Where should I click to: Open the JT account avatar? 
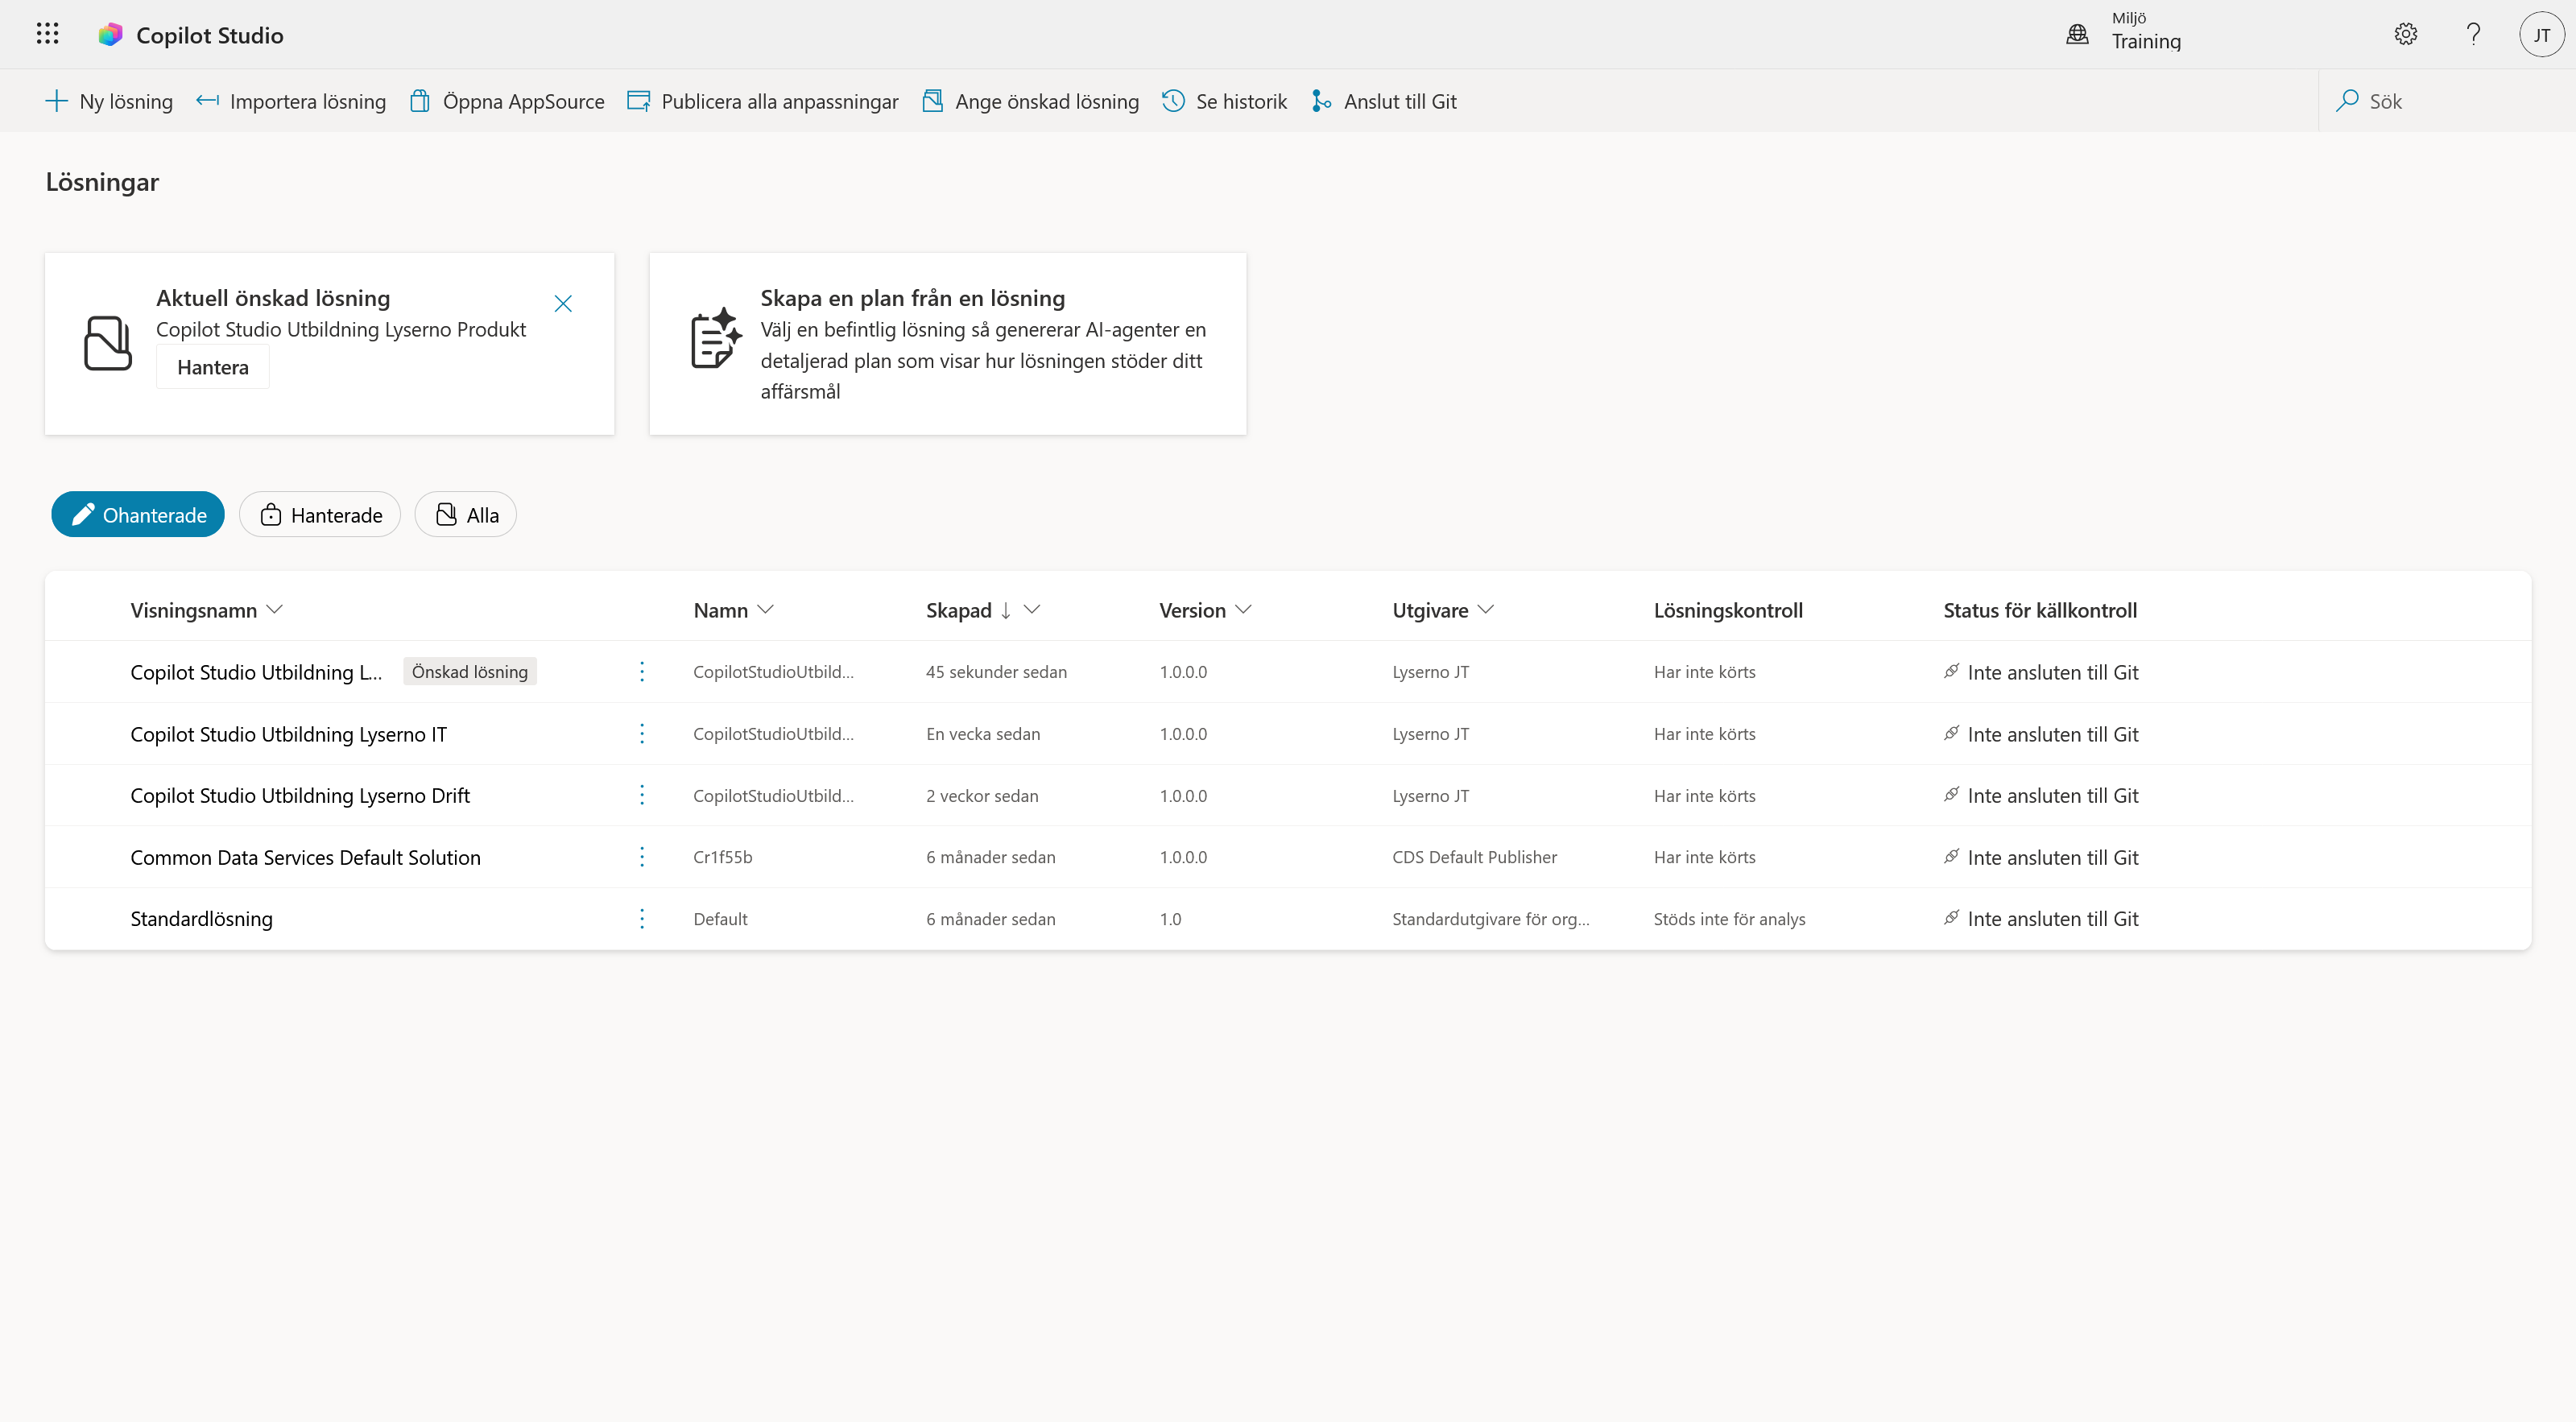pos(2541,35)
